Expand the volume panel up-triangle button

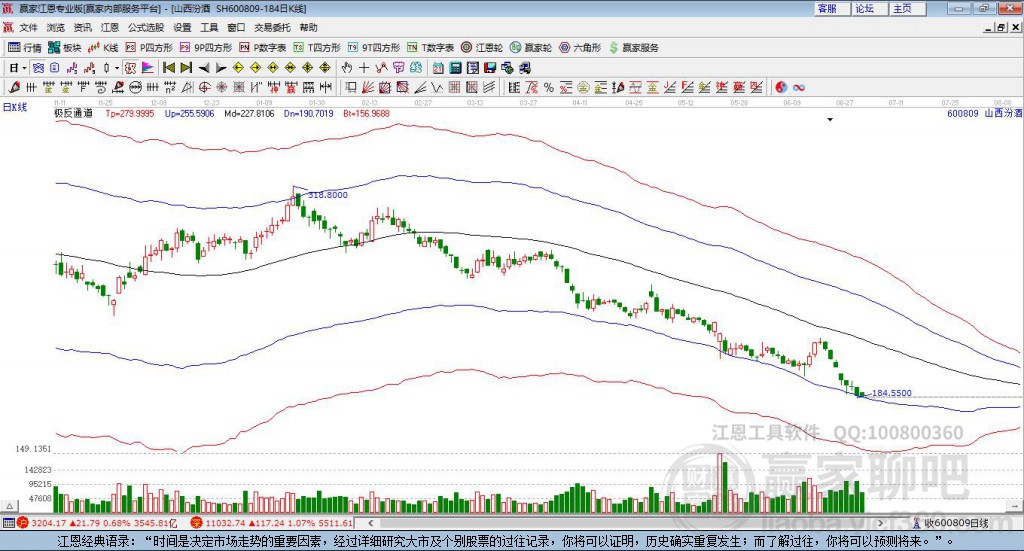coord(10,506)
